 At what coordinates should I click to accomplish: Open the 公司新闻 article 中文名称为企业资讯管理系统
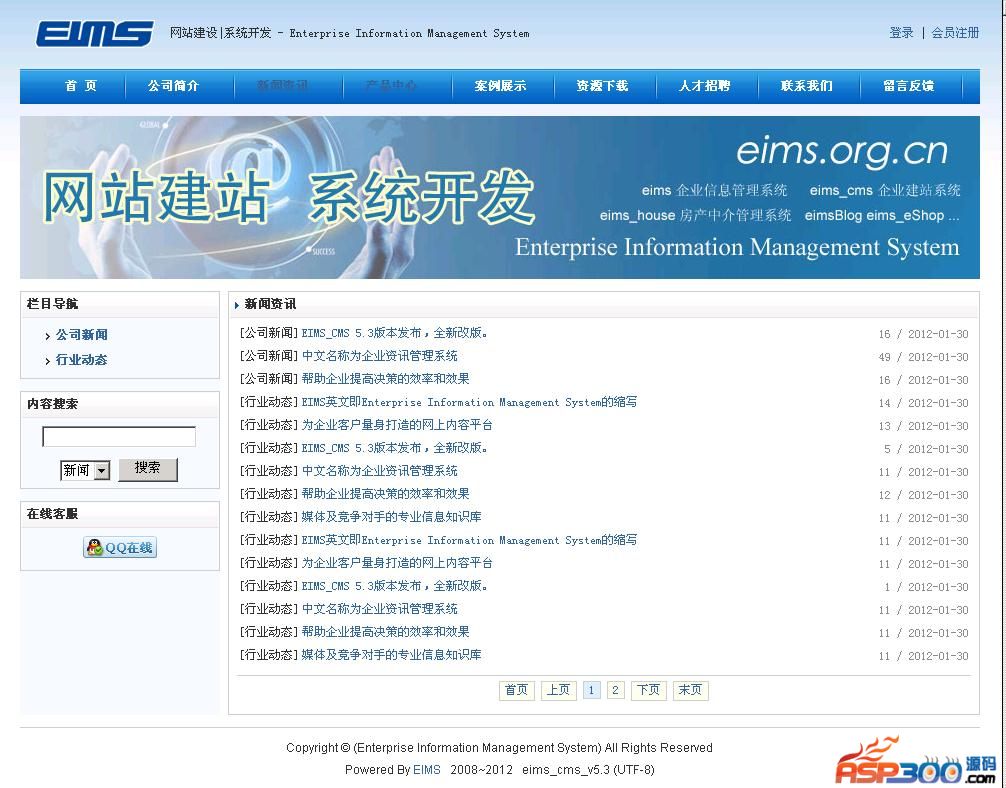click(x=379, y=356)
